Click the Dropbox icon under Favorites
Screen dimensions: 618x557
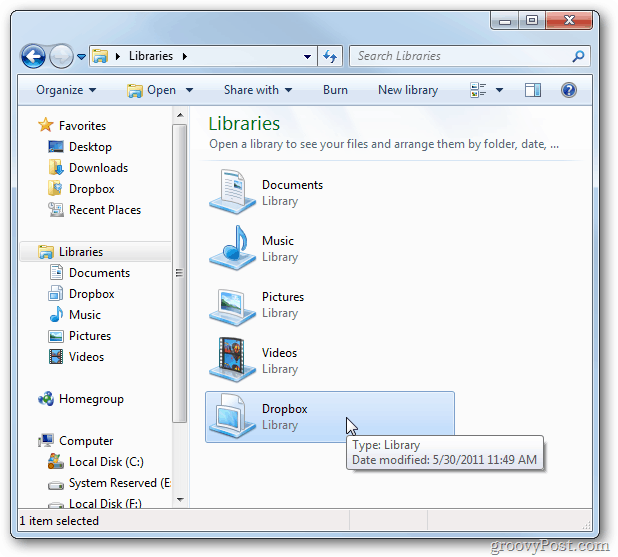tap(55, 188)
